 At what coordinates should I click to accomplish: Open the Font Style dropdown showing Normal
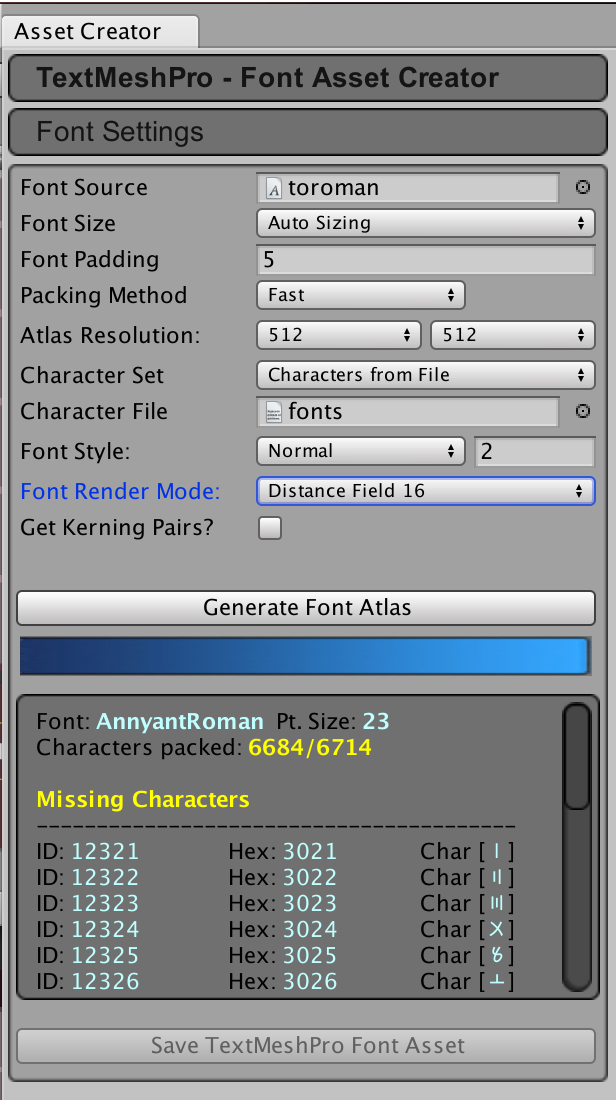(360, 451)
